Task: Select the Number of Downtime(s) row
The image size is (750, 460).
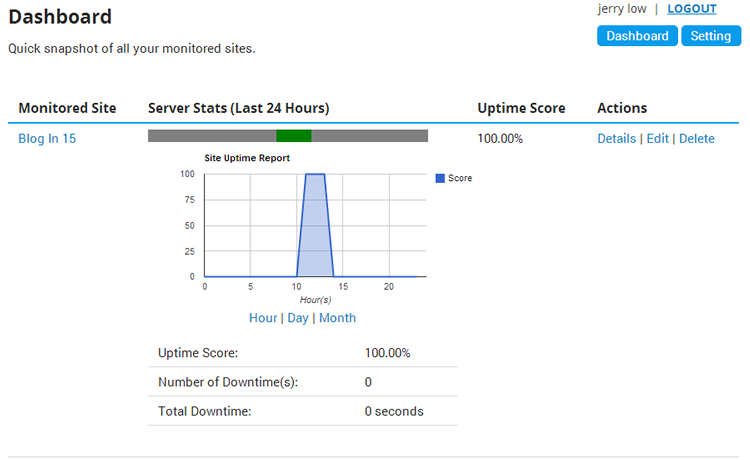Action: 302,382
